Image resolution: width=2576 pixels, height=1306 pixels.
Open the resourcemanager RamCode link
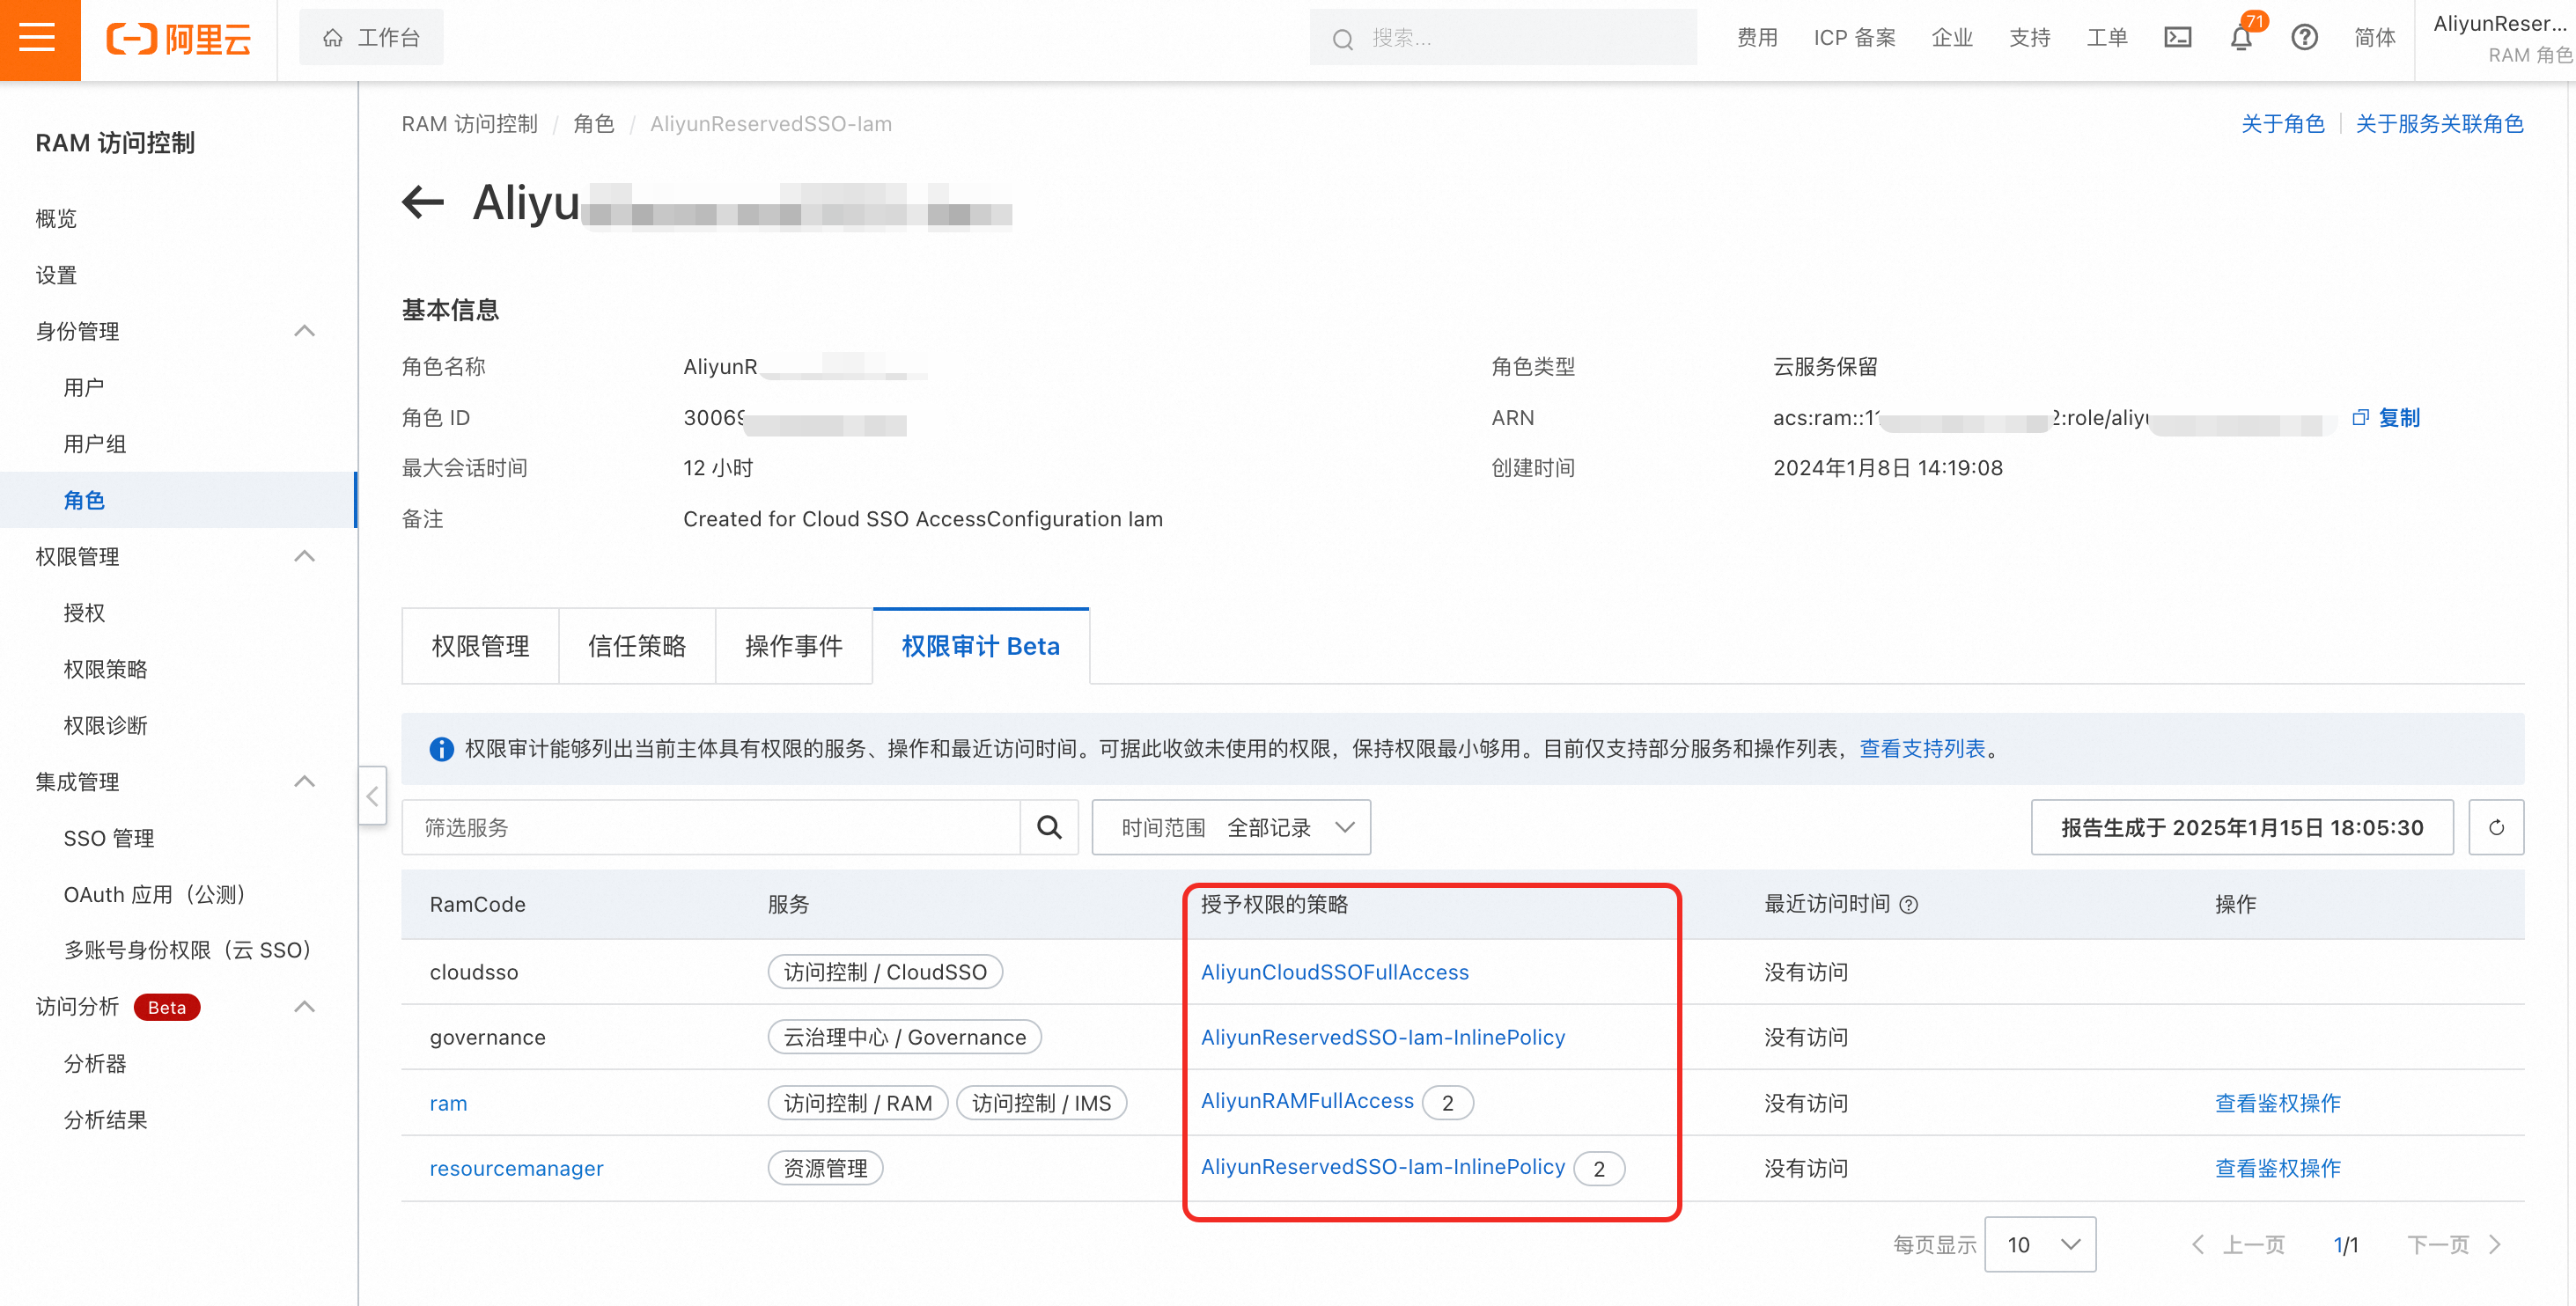516,1168
